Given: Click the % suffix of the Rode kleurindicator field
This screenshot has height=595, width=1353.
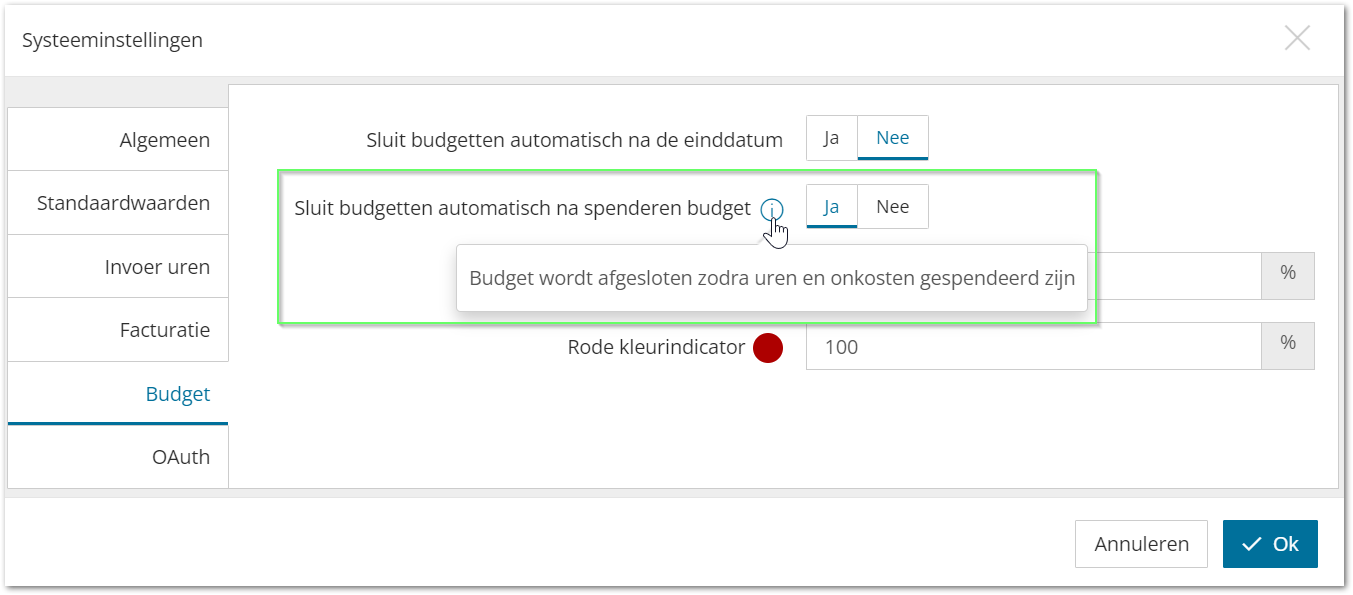Looking at the screenshot, I should (1288, 346).
